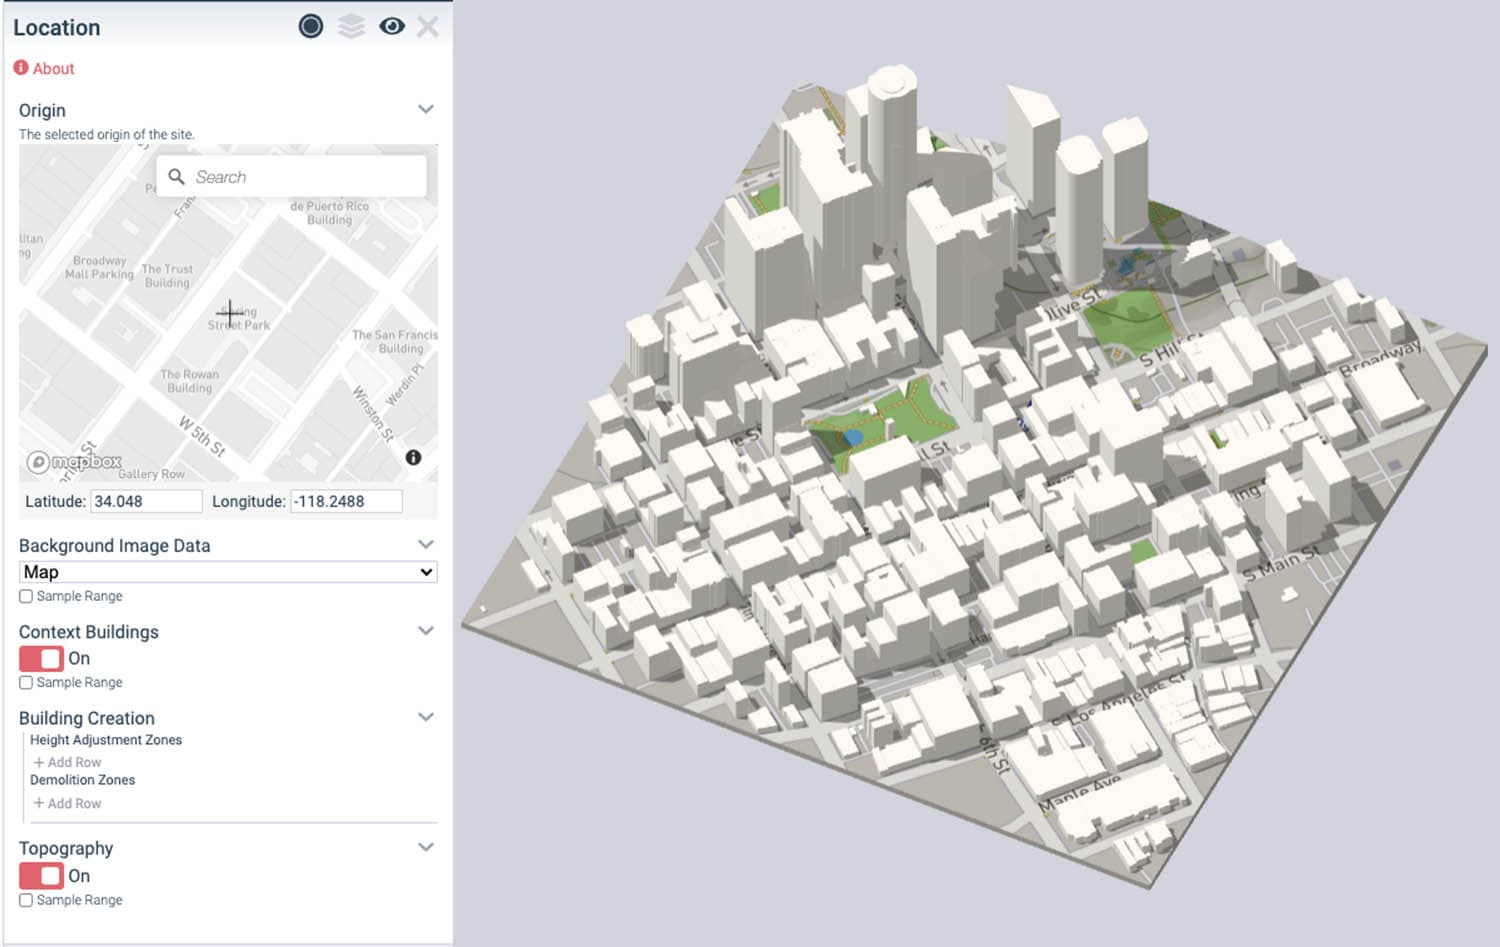Close the Location panel with the X icon
Image resolution: width=1500 pixels, height=947 pixels.
(428, 27)
